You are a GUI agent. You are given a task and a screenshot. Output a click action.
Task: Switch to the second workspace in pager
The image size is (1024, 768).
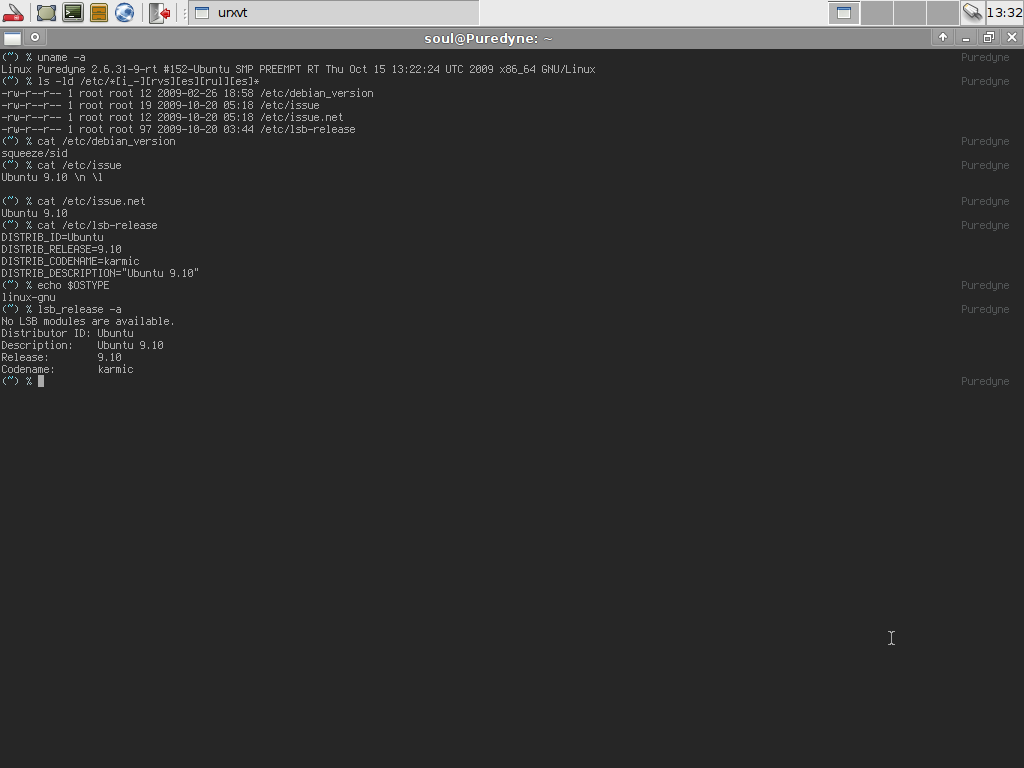[x=876, y=12]
